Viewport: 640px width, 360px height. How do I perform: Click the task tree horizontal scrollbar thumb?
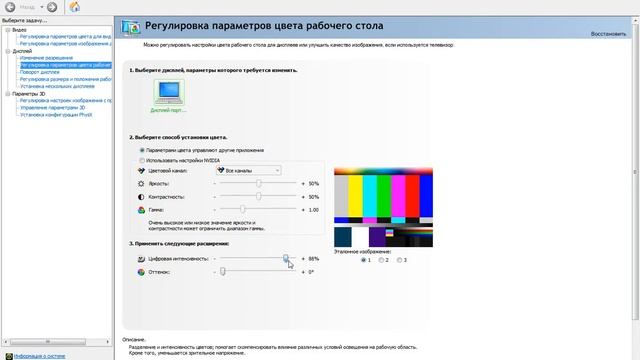[x=48, y=342]
